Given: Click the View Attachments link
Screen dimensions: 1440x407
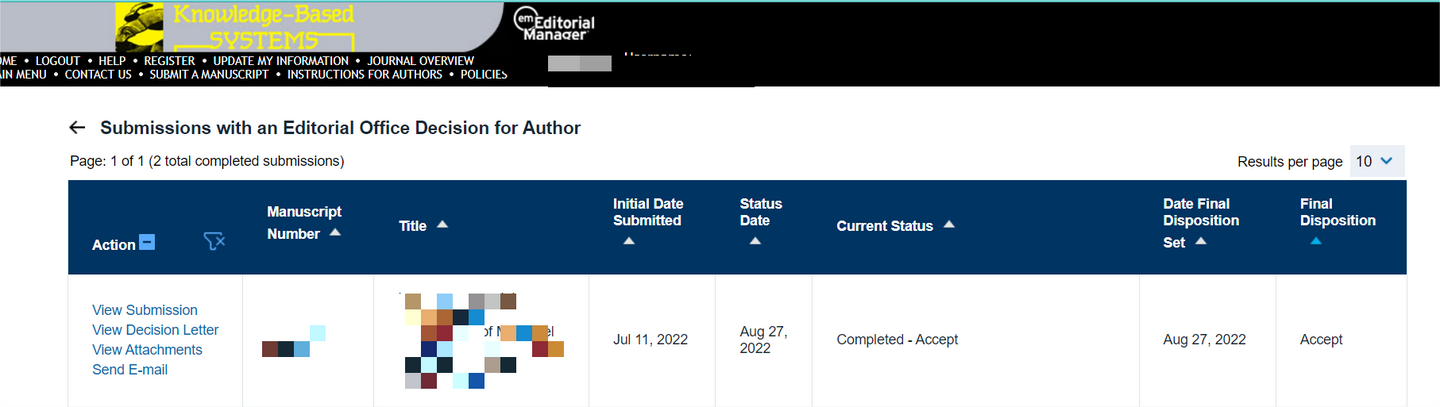Looking at the screenshot, I should pos(147,350).
